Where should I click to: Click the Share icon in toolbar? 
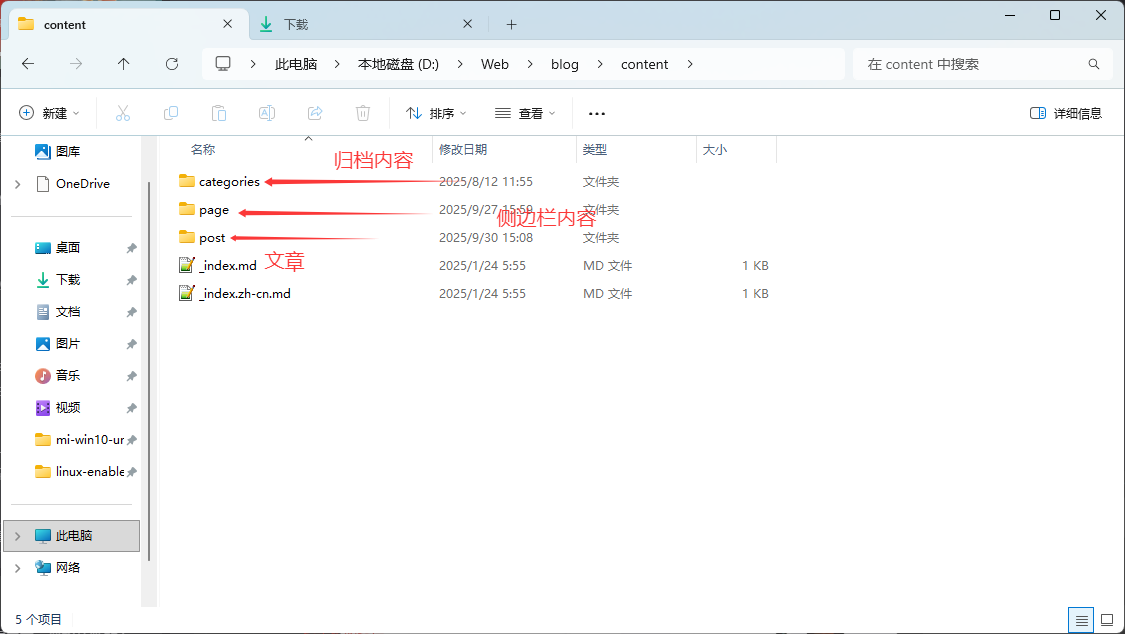tap(315, 113)
